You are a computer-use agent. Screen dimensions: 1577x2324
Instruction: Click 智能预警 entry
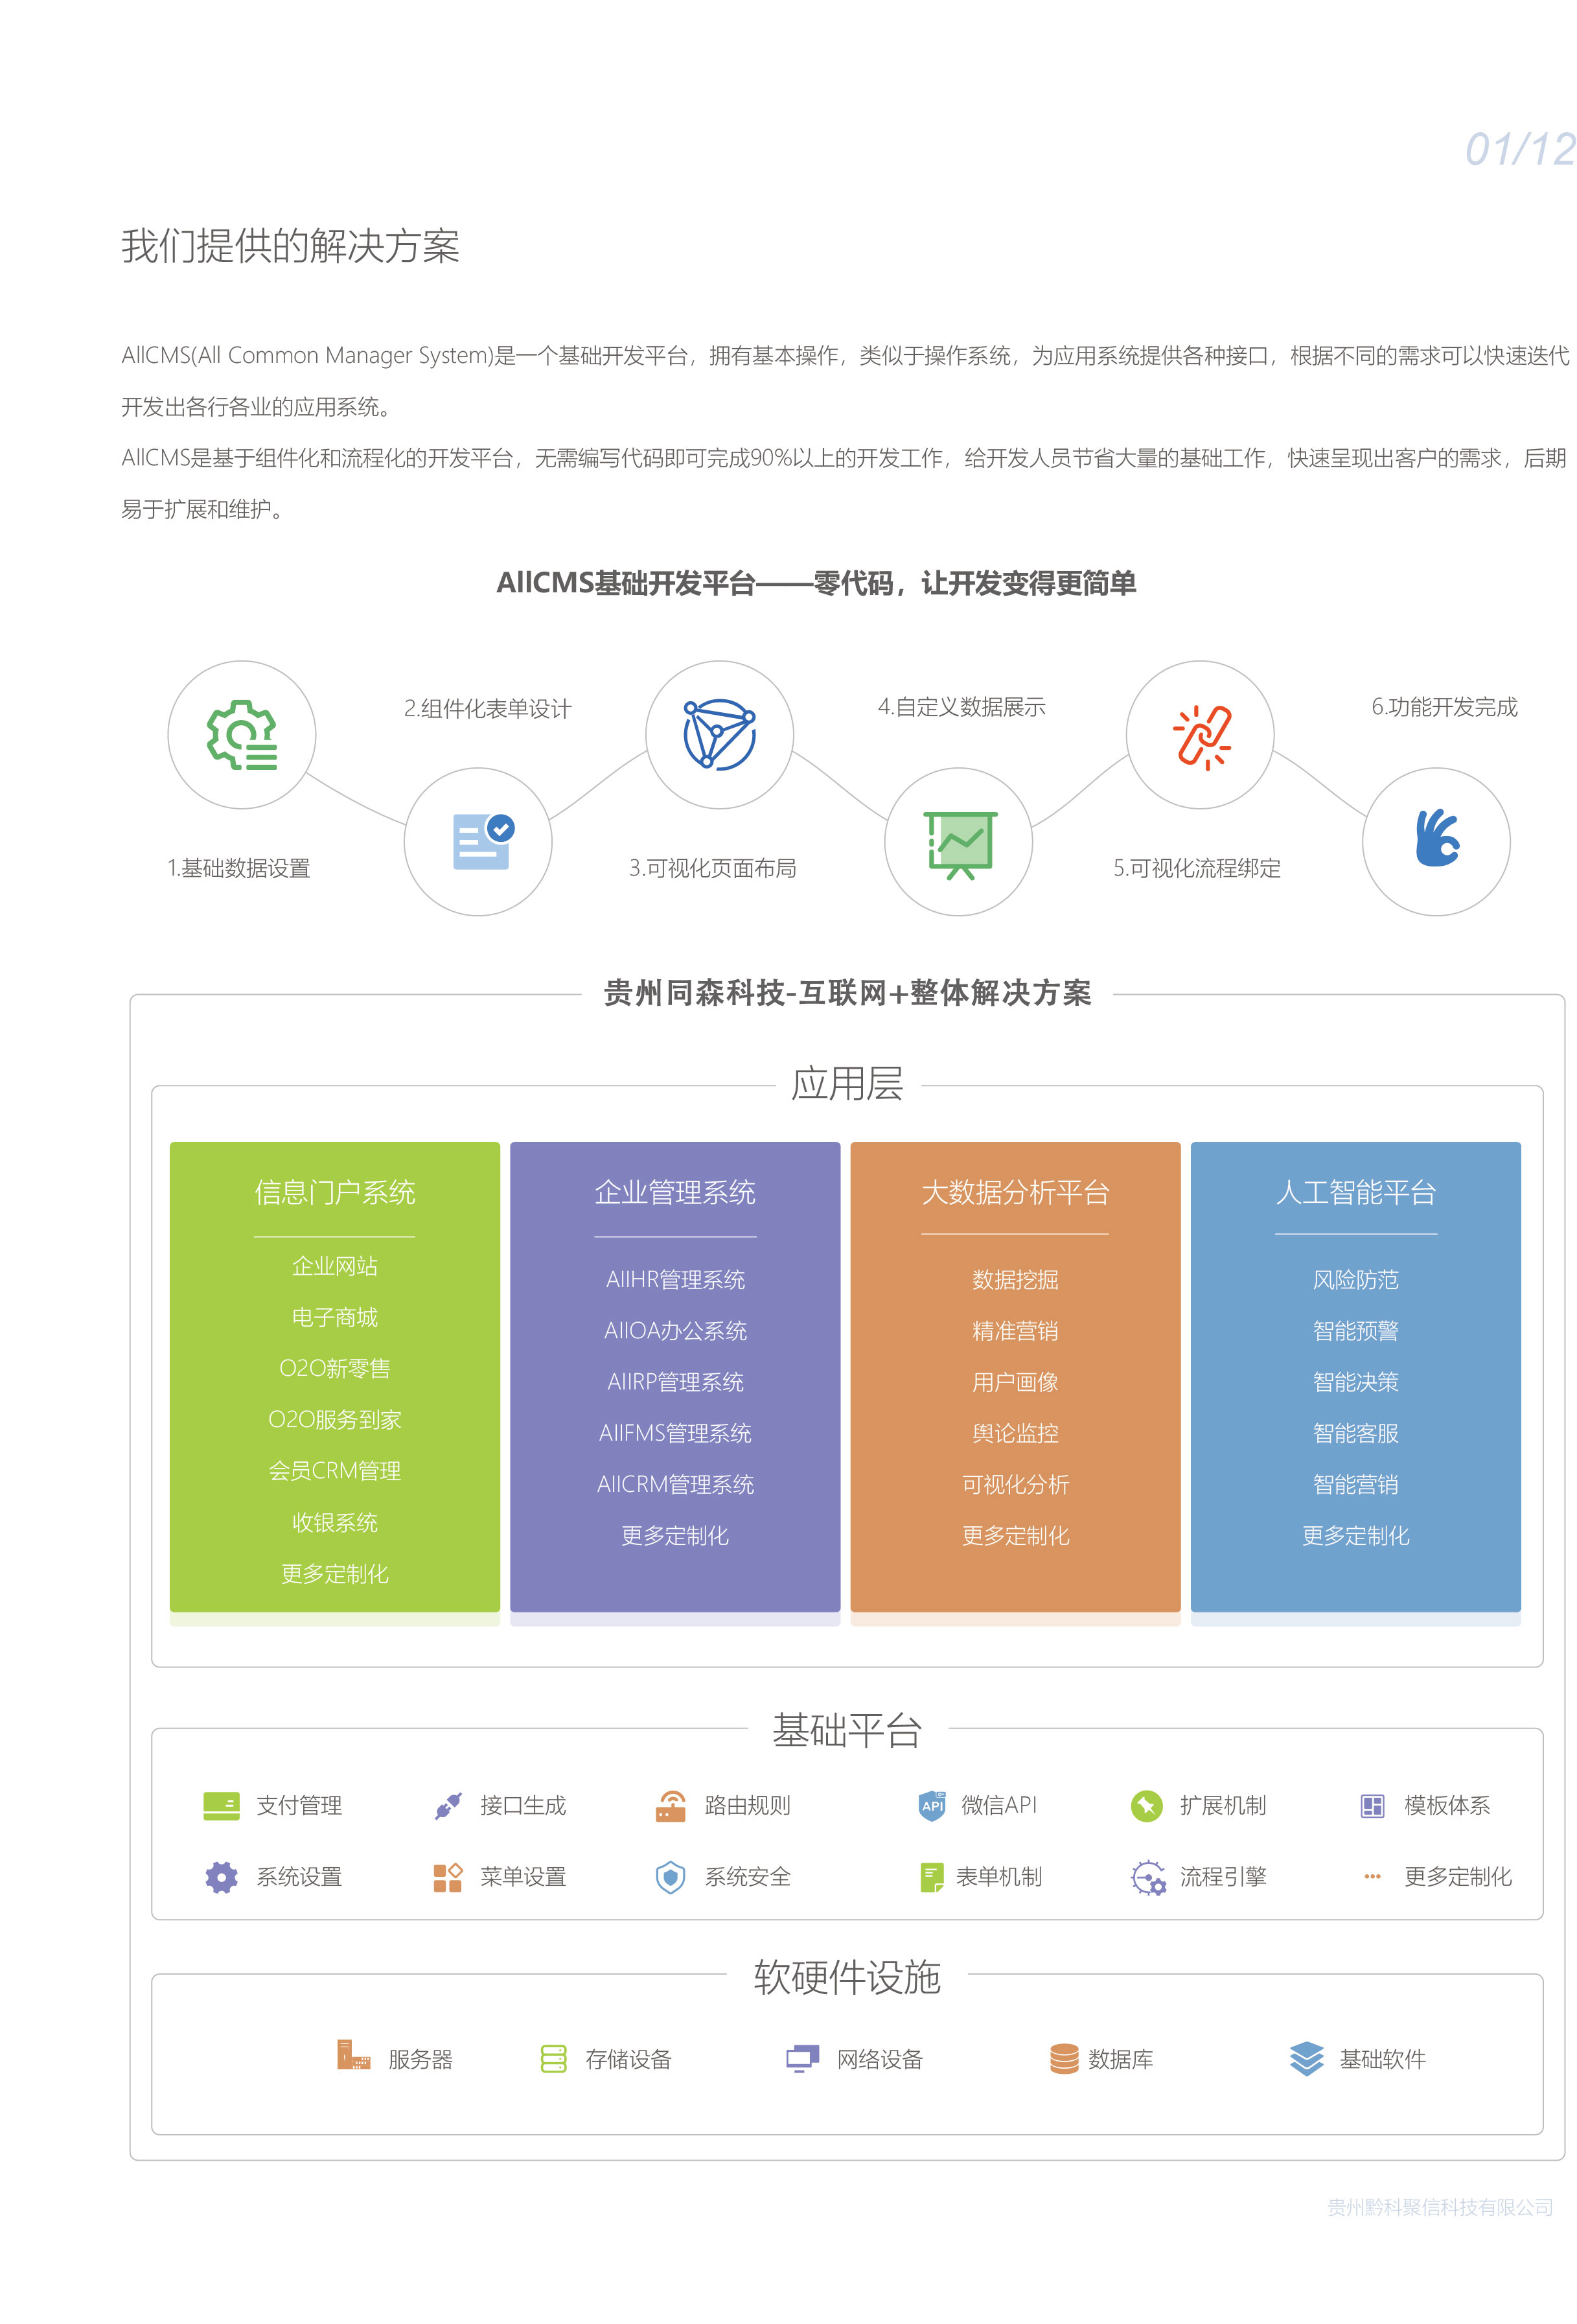tap(1356, 1330)
